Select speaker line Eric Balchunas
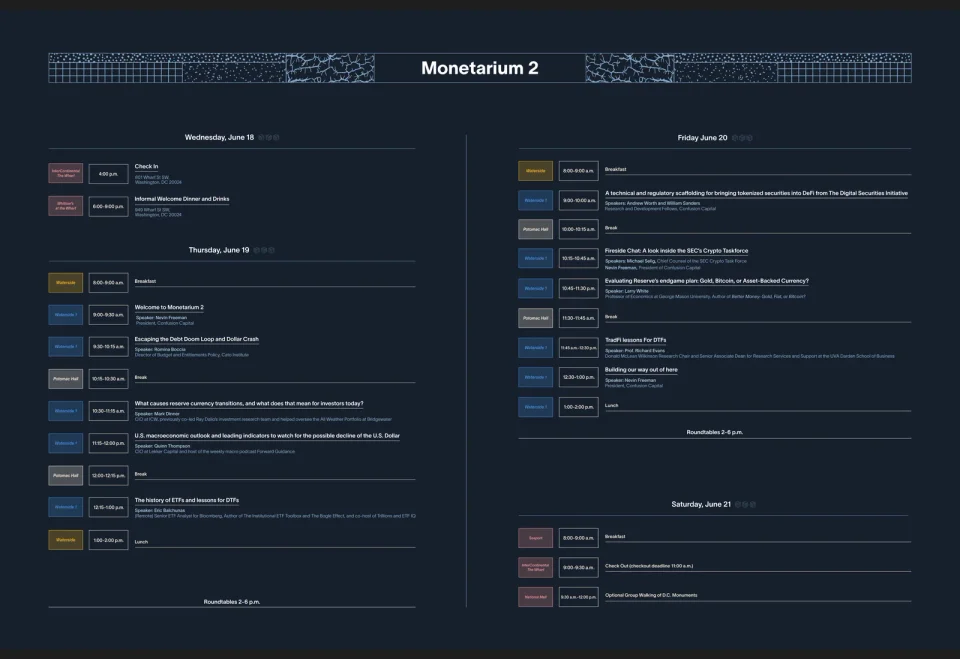Screen dimensions: 960x659 pos(160,510)
